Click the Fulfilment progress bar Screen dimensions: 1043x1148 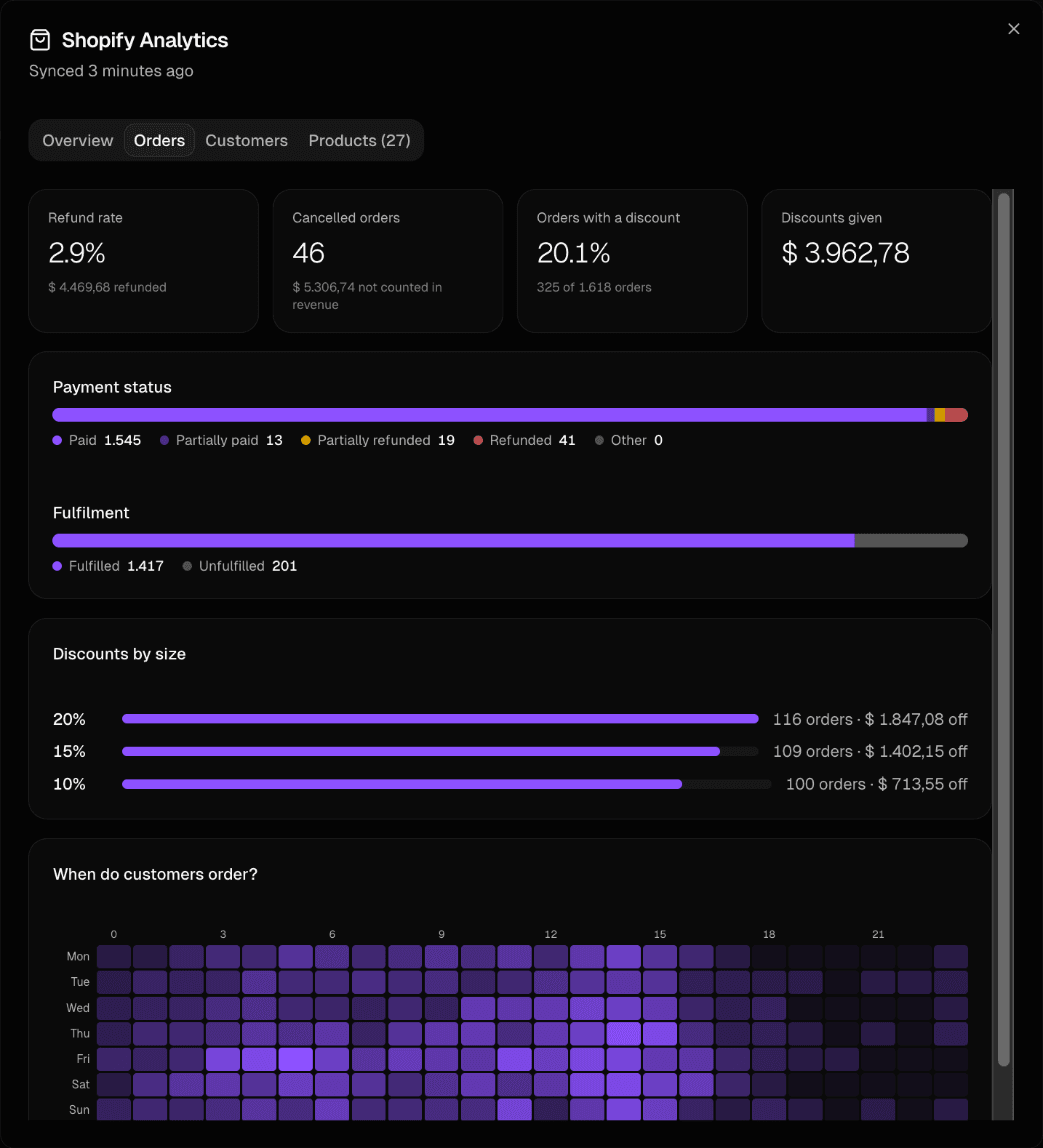point(510,541)
